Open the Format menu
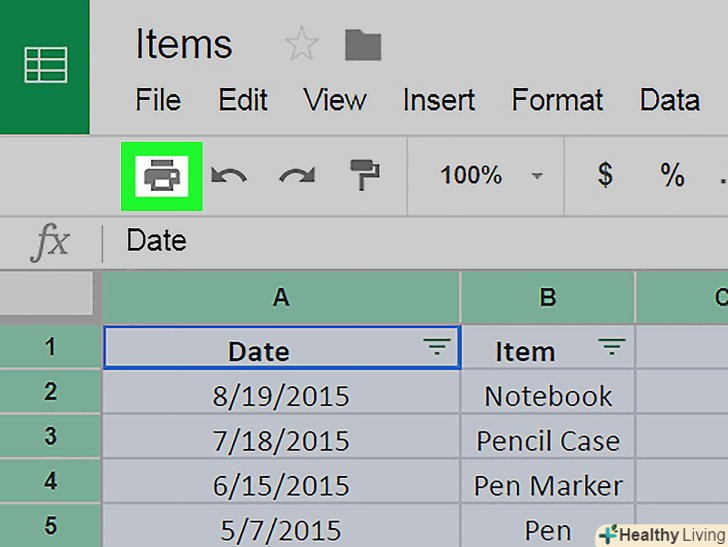This screenshot has height=547, width=728. coord(557,100)
